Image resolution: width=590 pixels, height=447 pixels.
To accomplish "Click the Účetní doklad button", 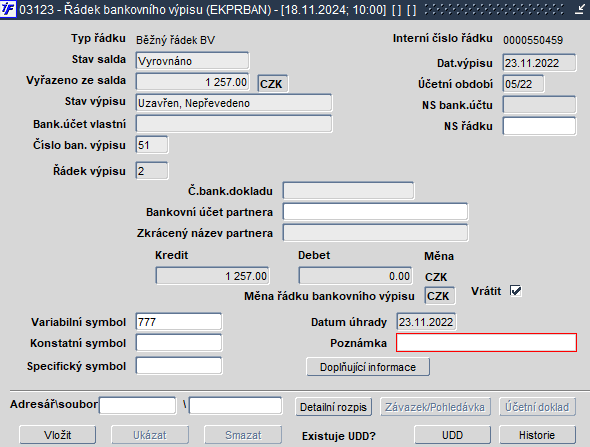I will point(537,407).
